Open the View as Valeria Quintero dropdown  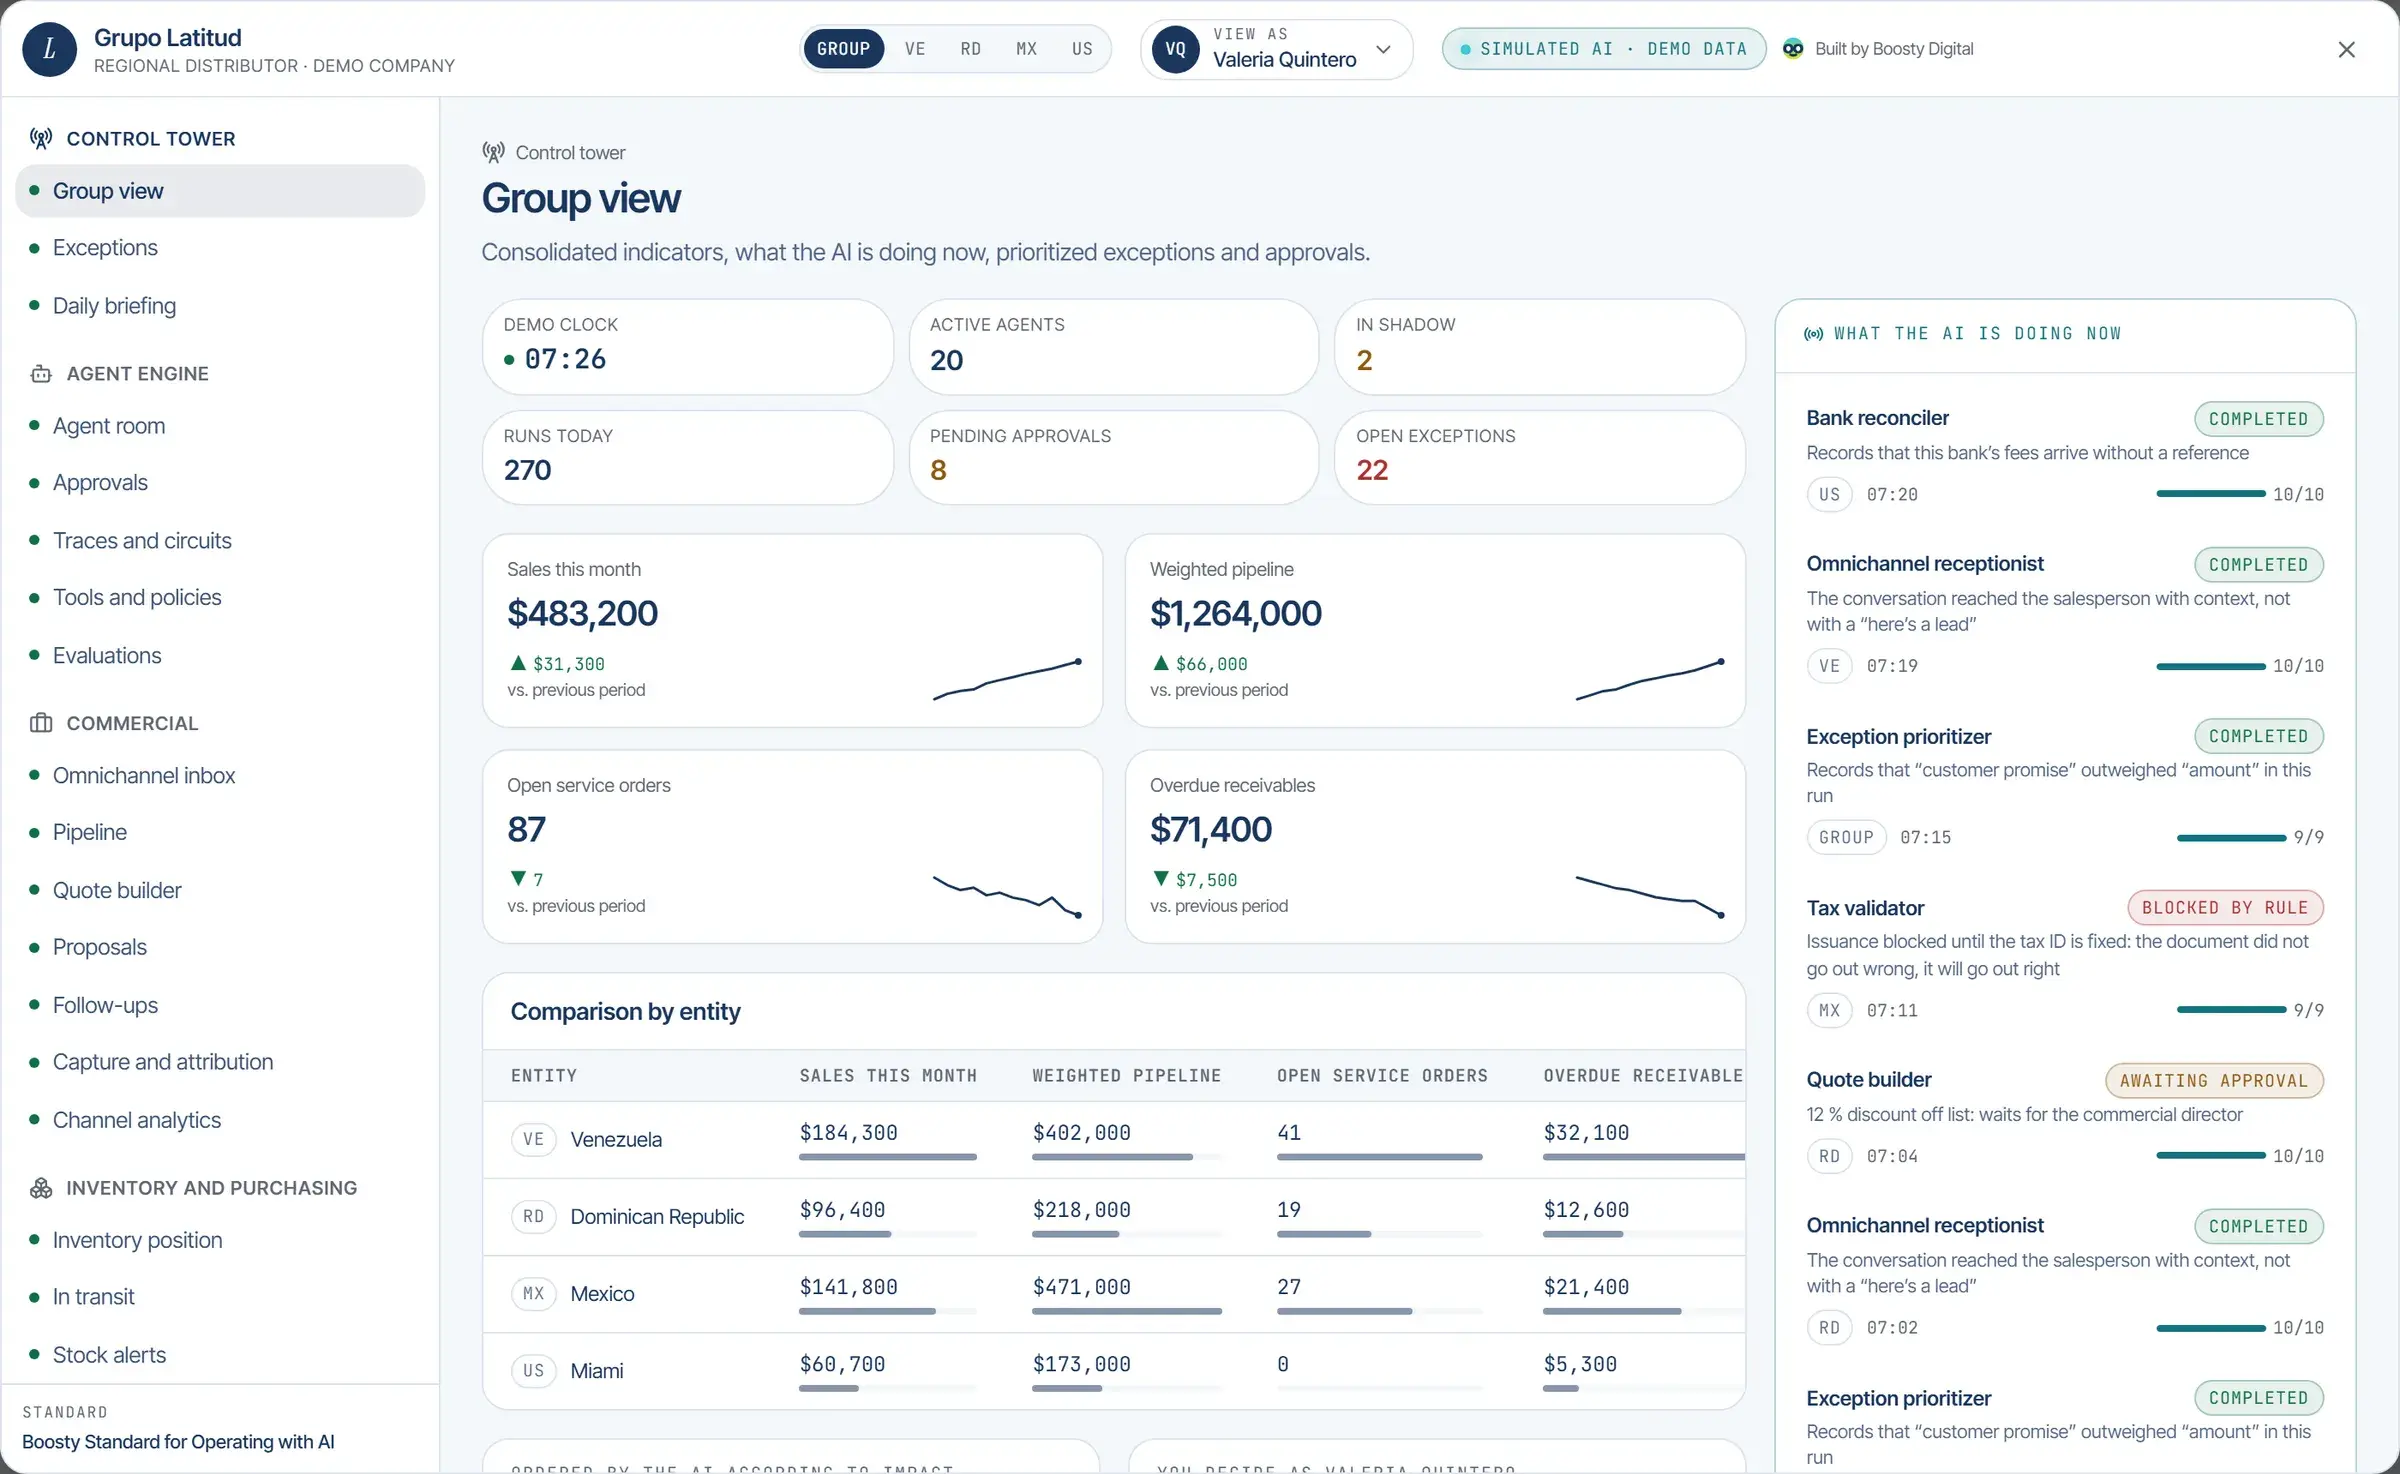click(1276, 49)
